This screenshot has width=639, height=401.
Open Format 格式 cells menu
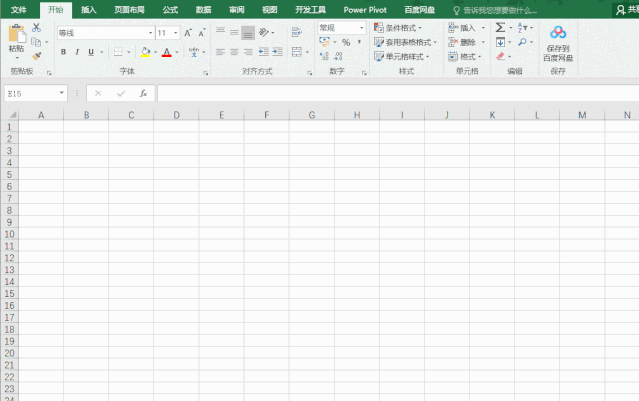tap(465, 56)
